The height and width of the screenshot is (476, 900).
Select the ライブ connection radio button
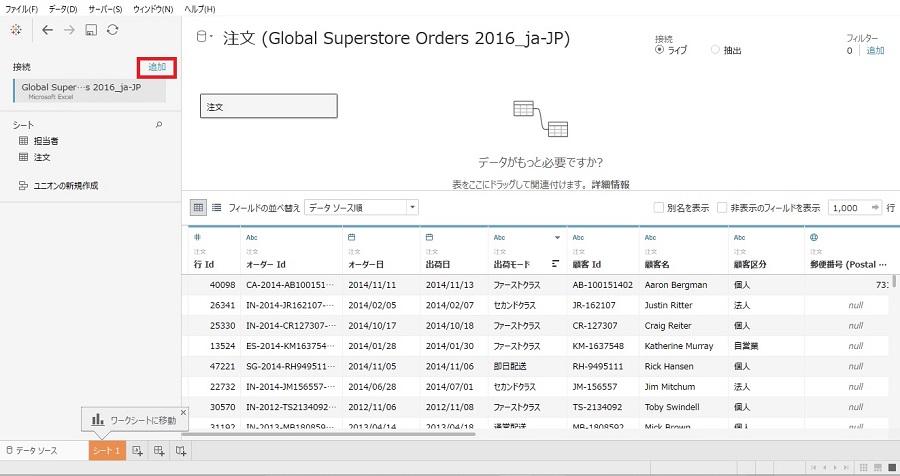tap(659, 49)
